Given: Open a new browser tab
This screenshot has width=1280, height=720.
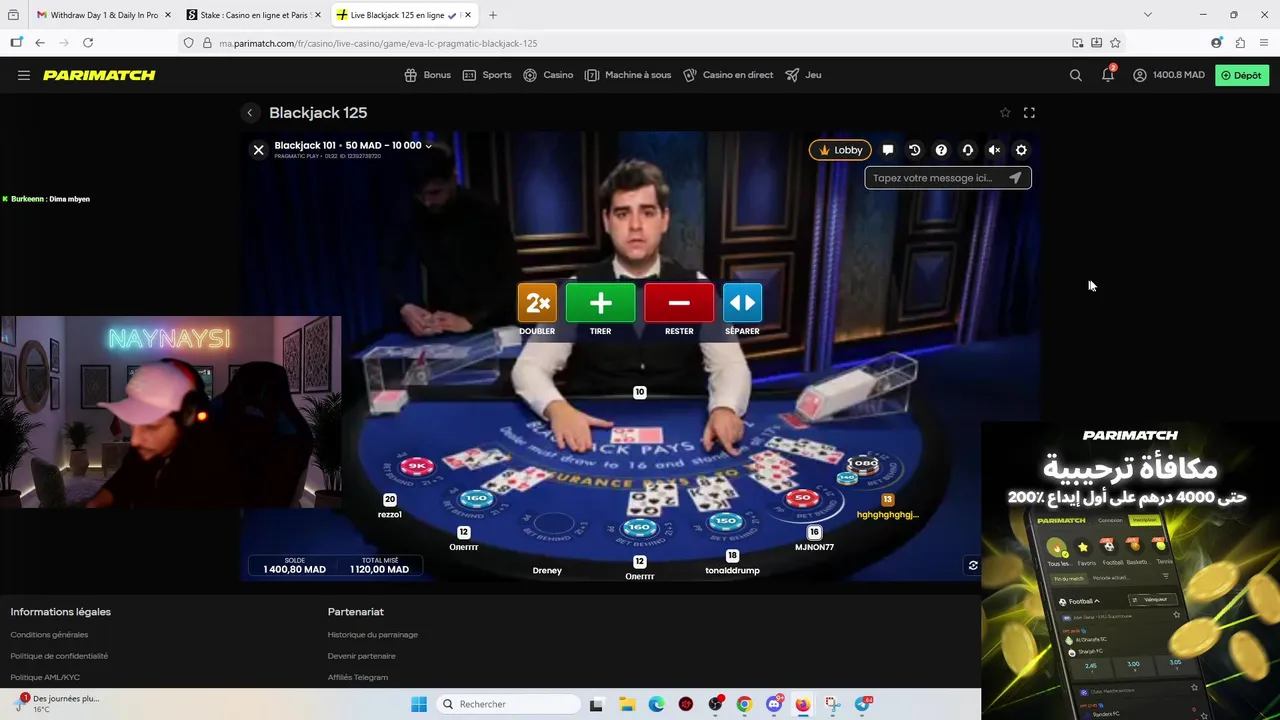Looking at the screenshot, I should click(x=493, y=15).
